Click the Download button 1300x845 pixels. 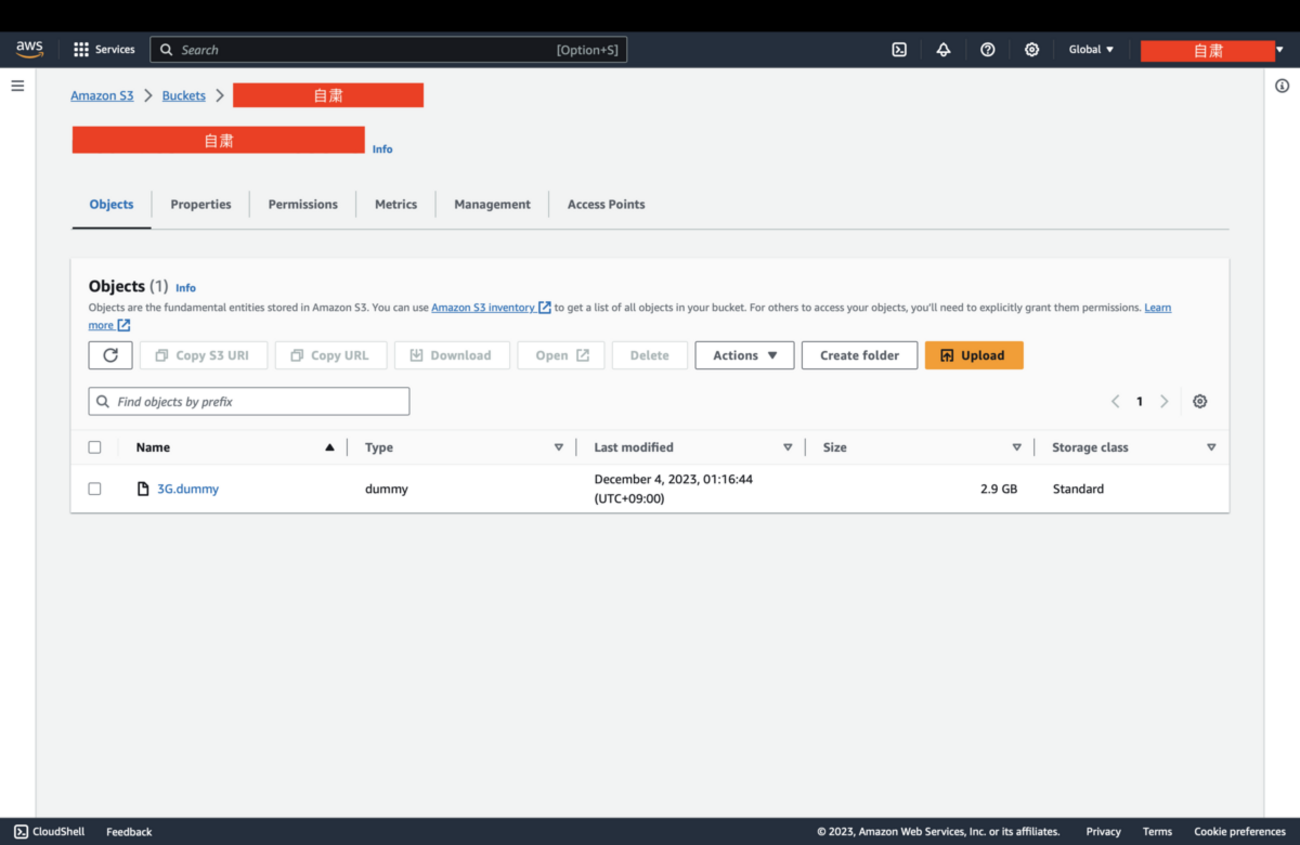click(452, 355)
